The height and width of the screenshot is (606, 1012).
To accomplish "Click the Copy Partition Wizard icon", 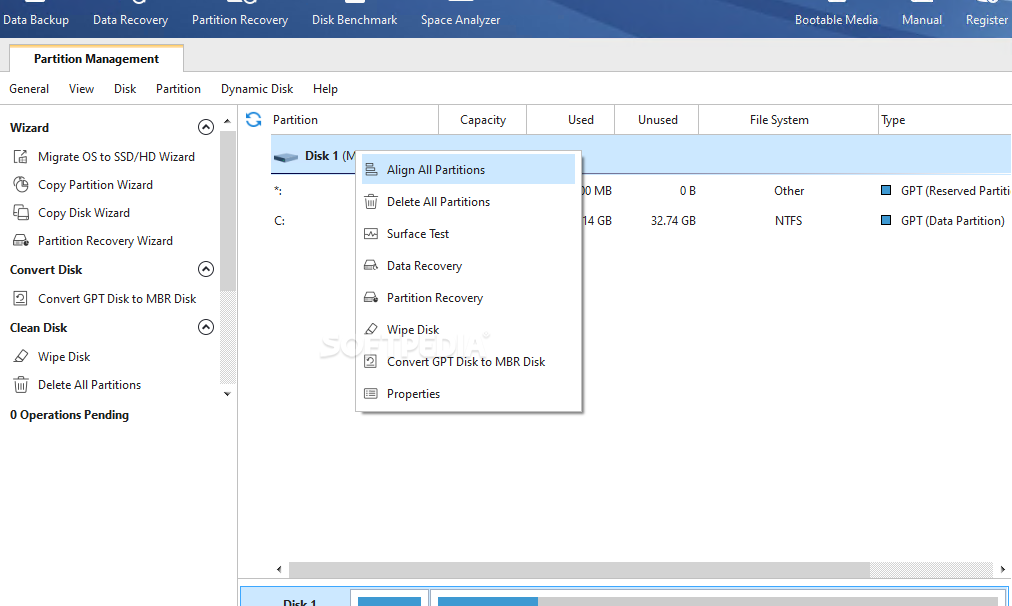I will [x=21, y=185].
